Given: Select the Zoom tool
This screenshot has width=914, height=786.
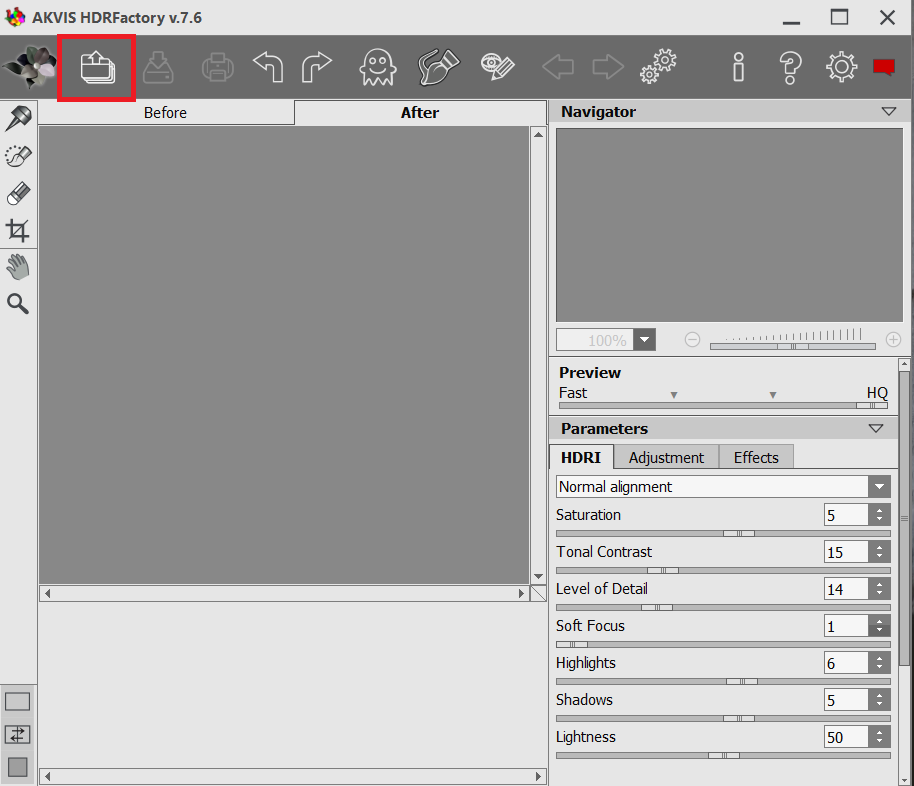Looking at the screenshot, I should point(18,303).
